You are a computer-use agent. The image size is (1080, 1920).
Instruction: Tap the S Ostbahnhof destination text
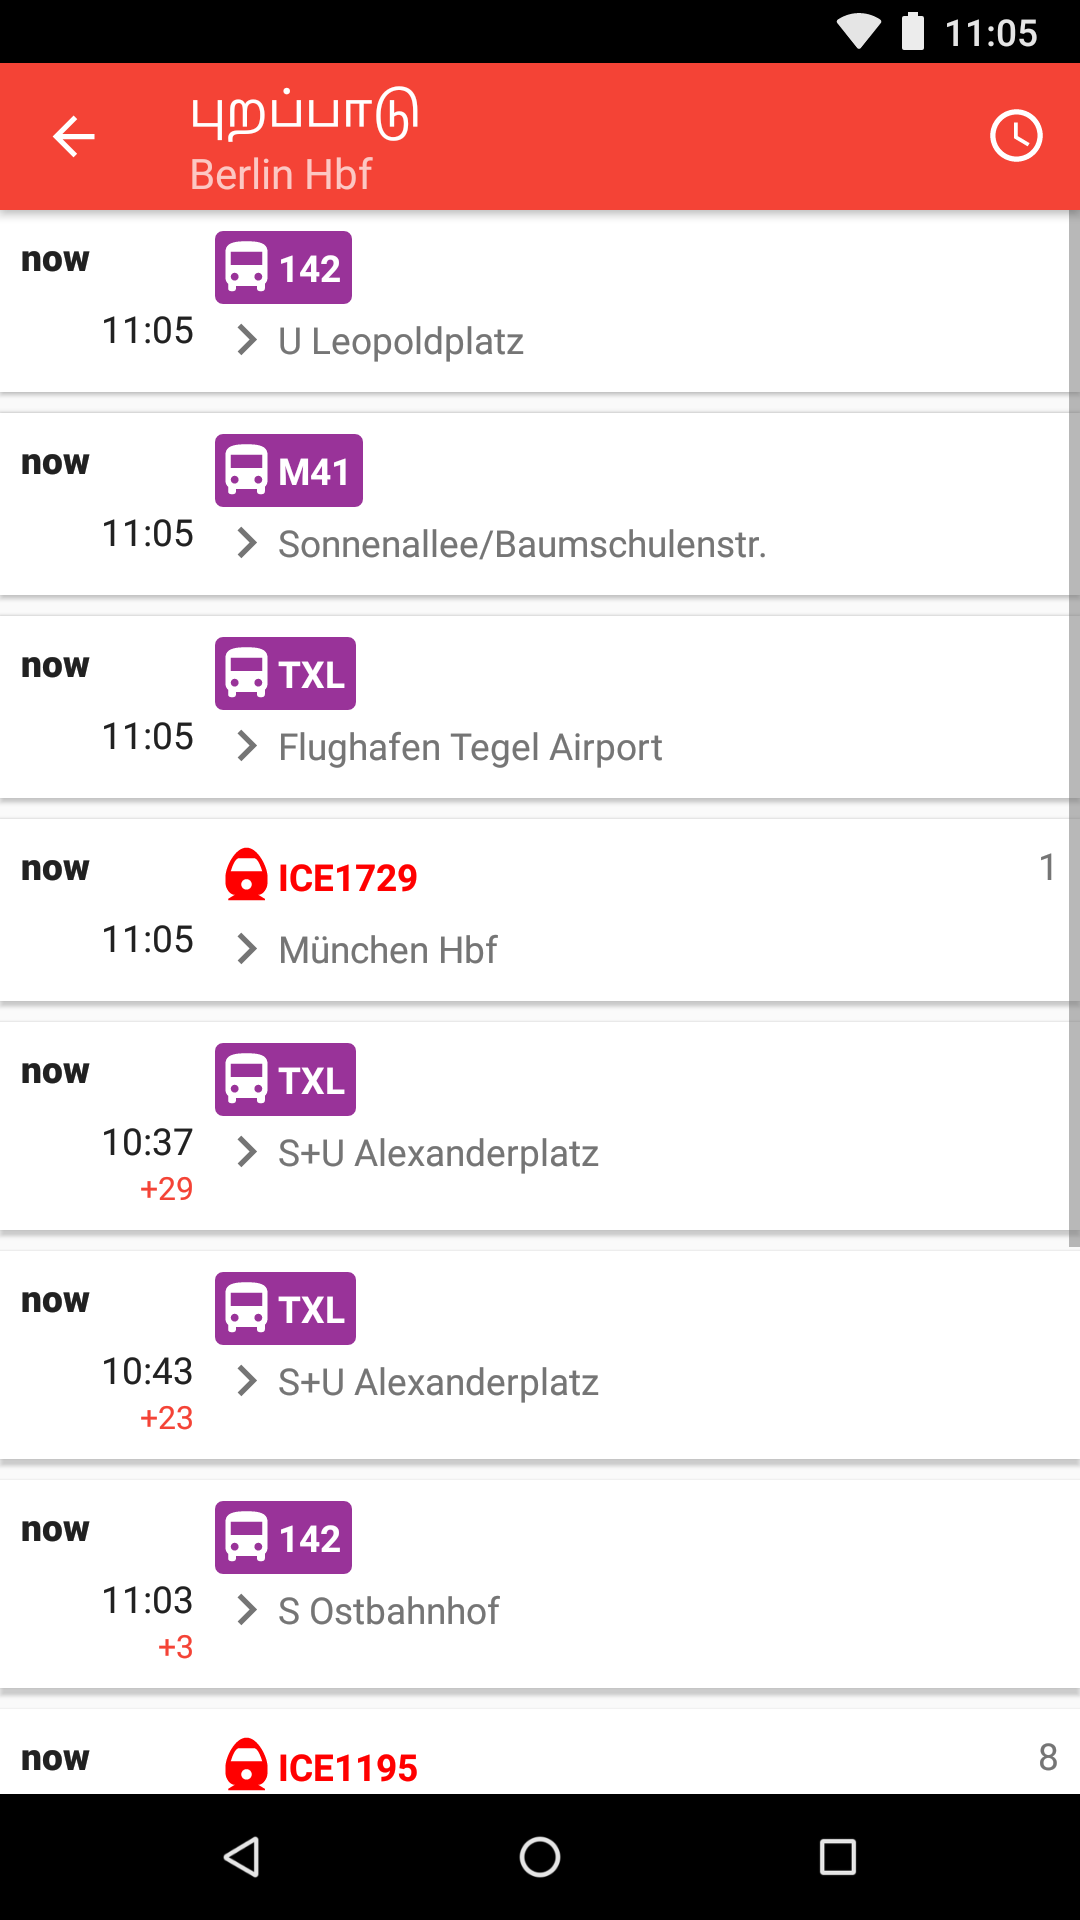click(388, 1611)
